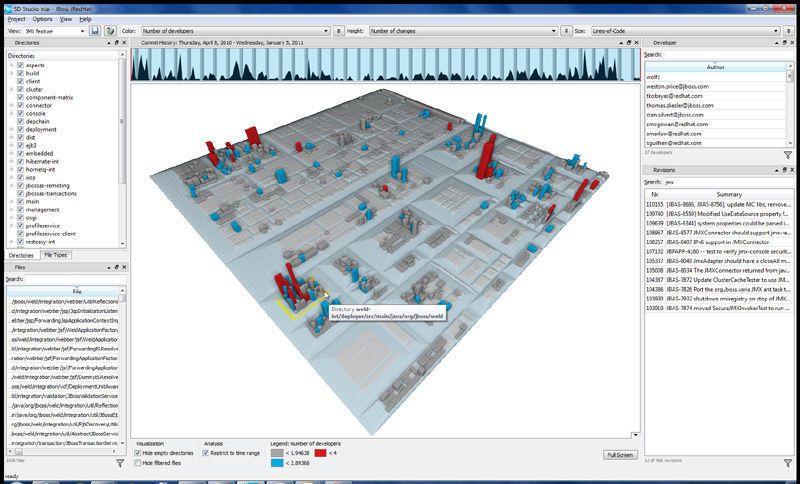Toggle Restrict to time range checkbox
Image resolution: width=800 pixels, height=484 pixels.
click(206, 453)
